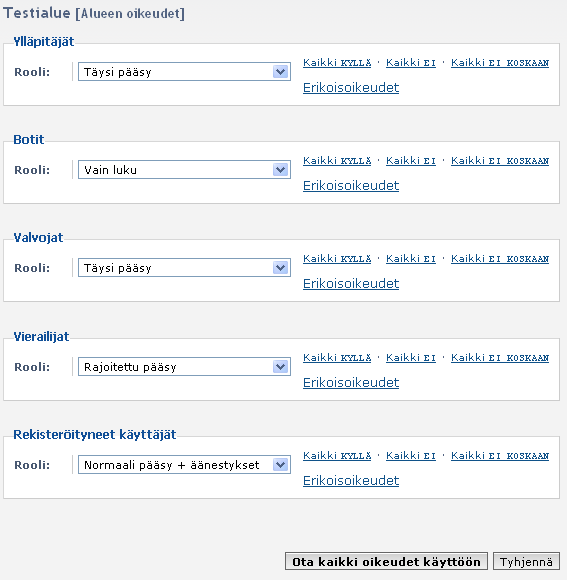Open Erikoisoikeudet for Vierailijat

coord(351,383)
